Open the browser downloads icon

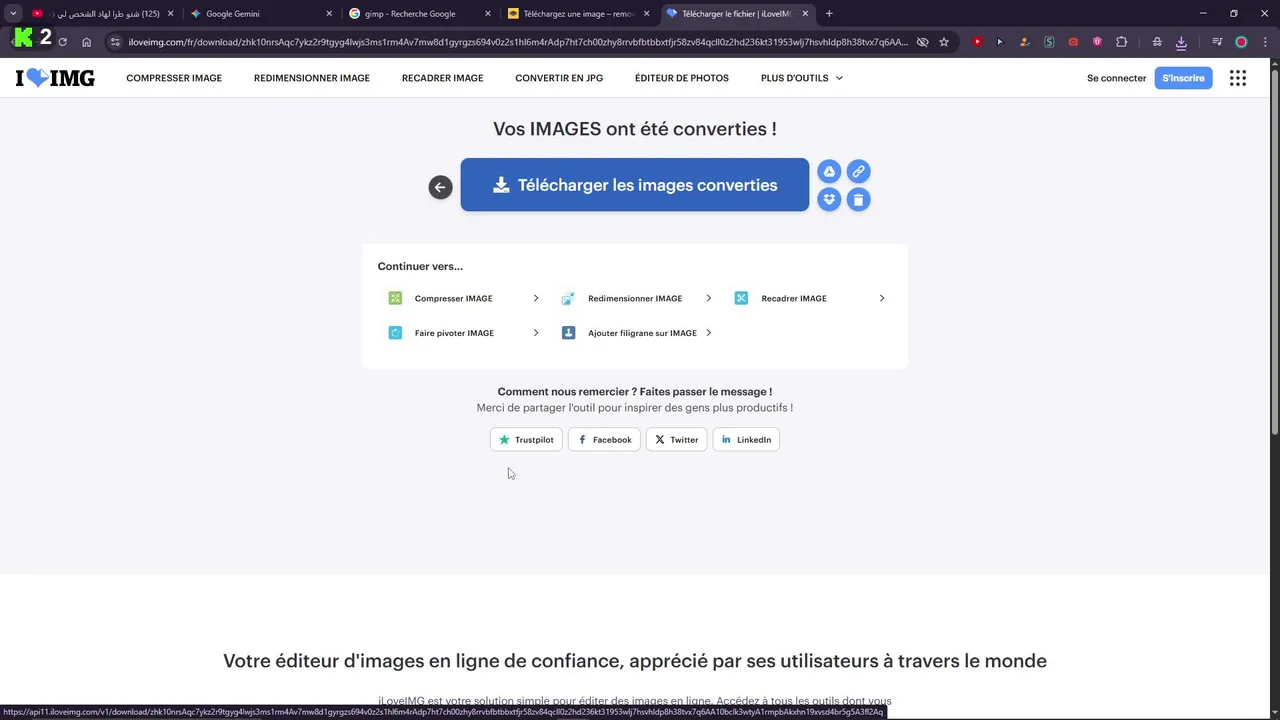point(1181,42)
